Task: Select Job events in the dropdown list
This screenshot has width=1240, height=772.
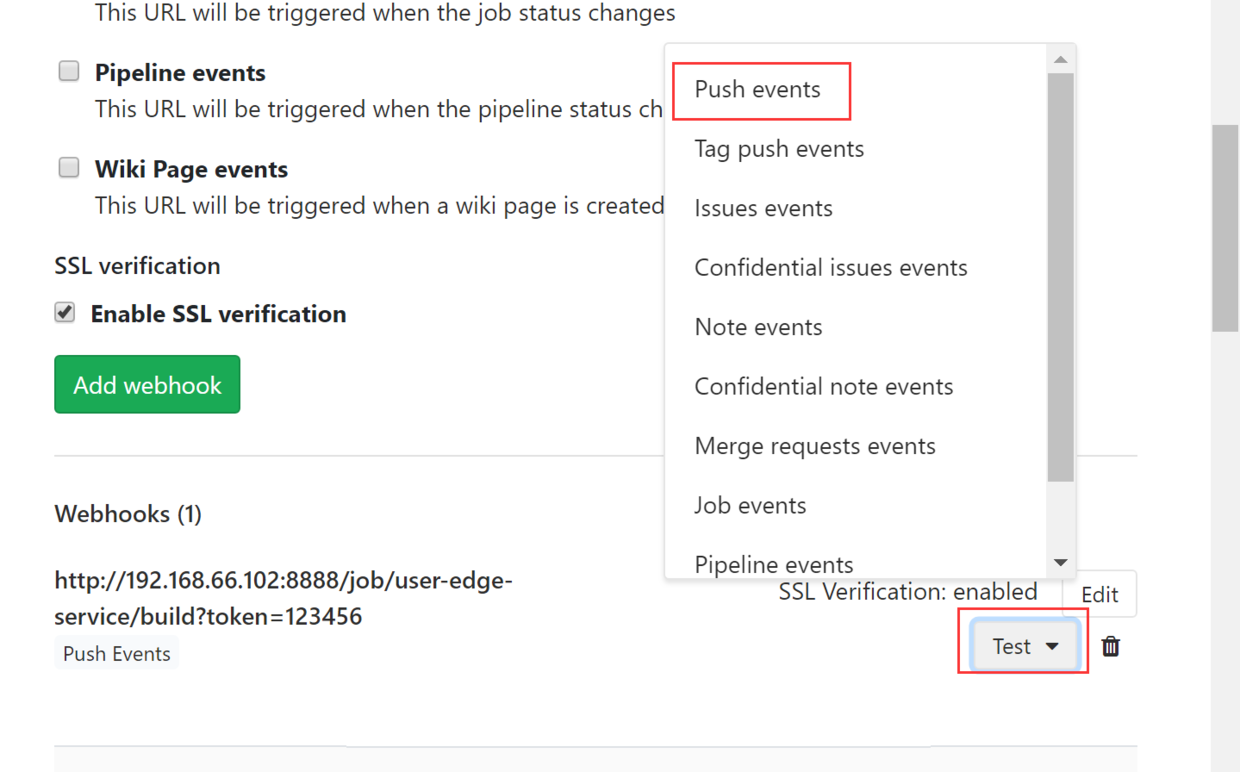Action: tap(750, 505)
